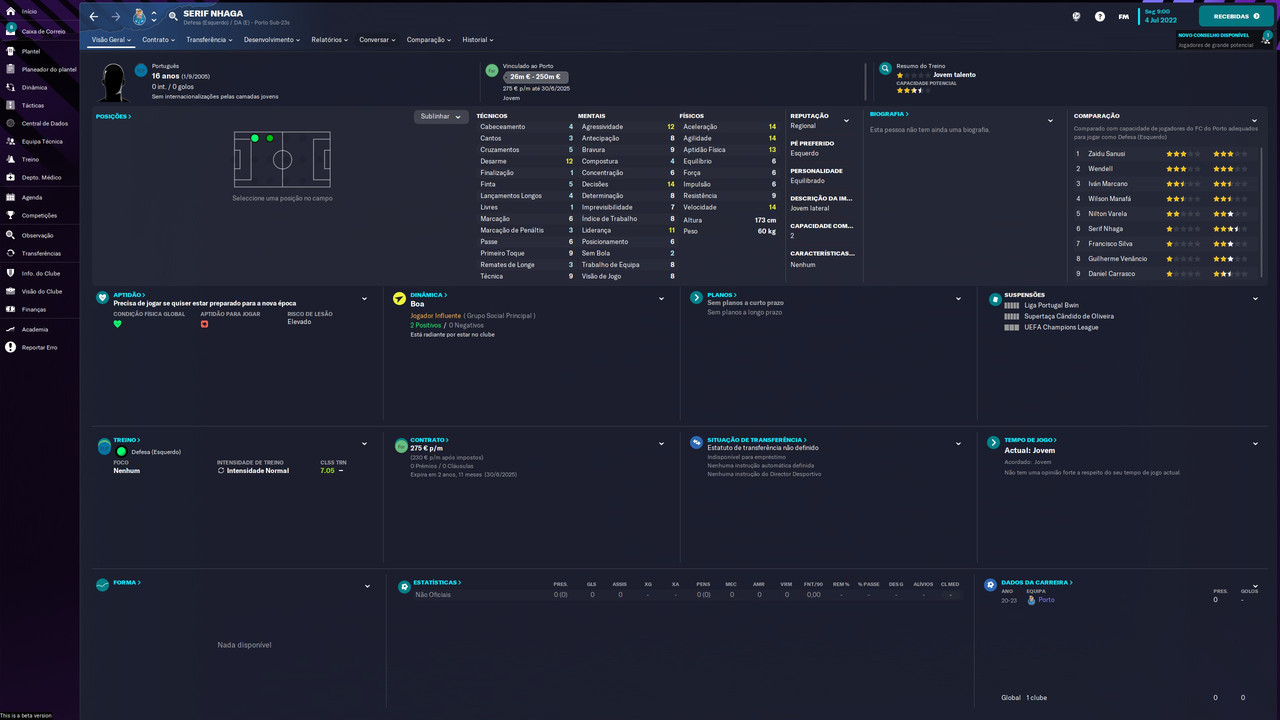Expand the Contrato panel chevron
Screen dimensions: 1280x720
click(x=661, y=443)
